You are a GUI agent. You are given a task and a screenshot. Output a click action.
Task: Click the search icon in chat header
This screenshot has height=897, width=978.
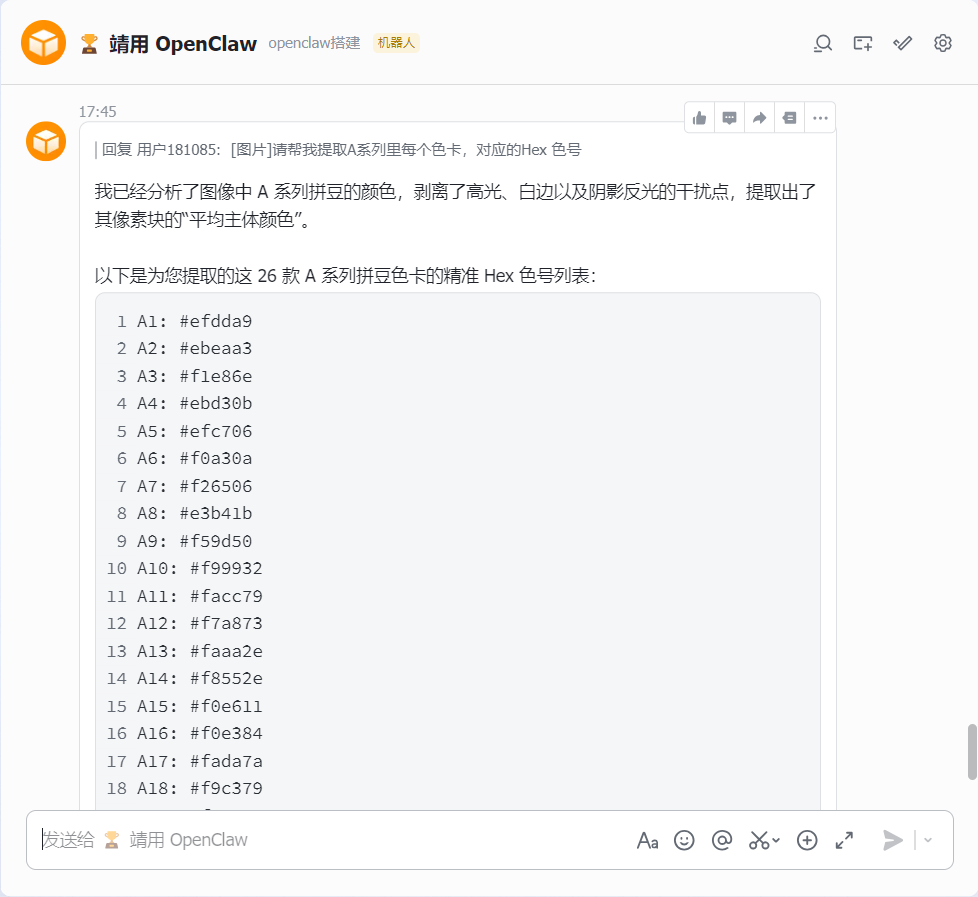click(x=823, y=43)
